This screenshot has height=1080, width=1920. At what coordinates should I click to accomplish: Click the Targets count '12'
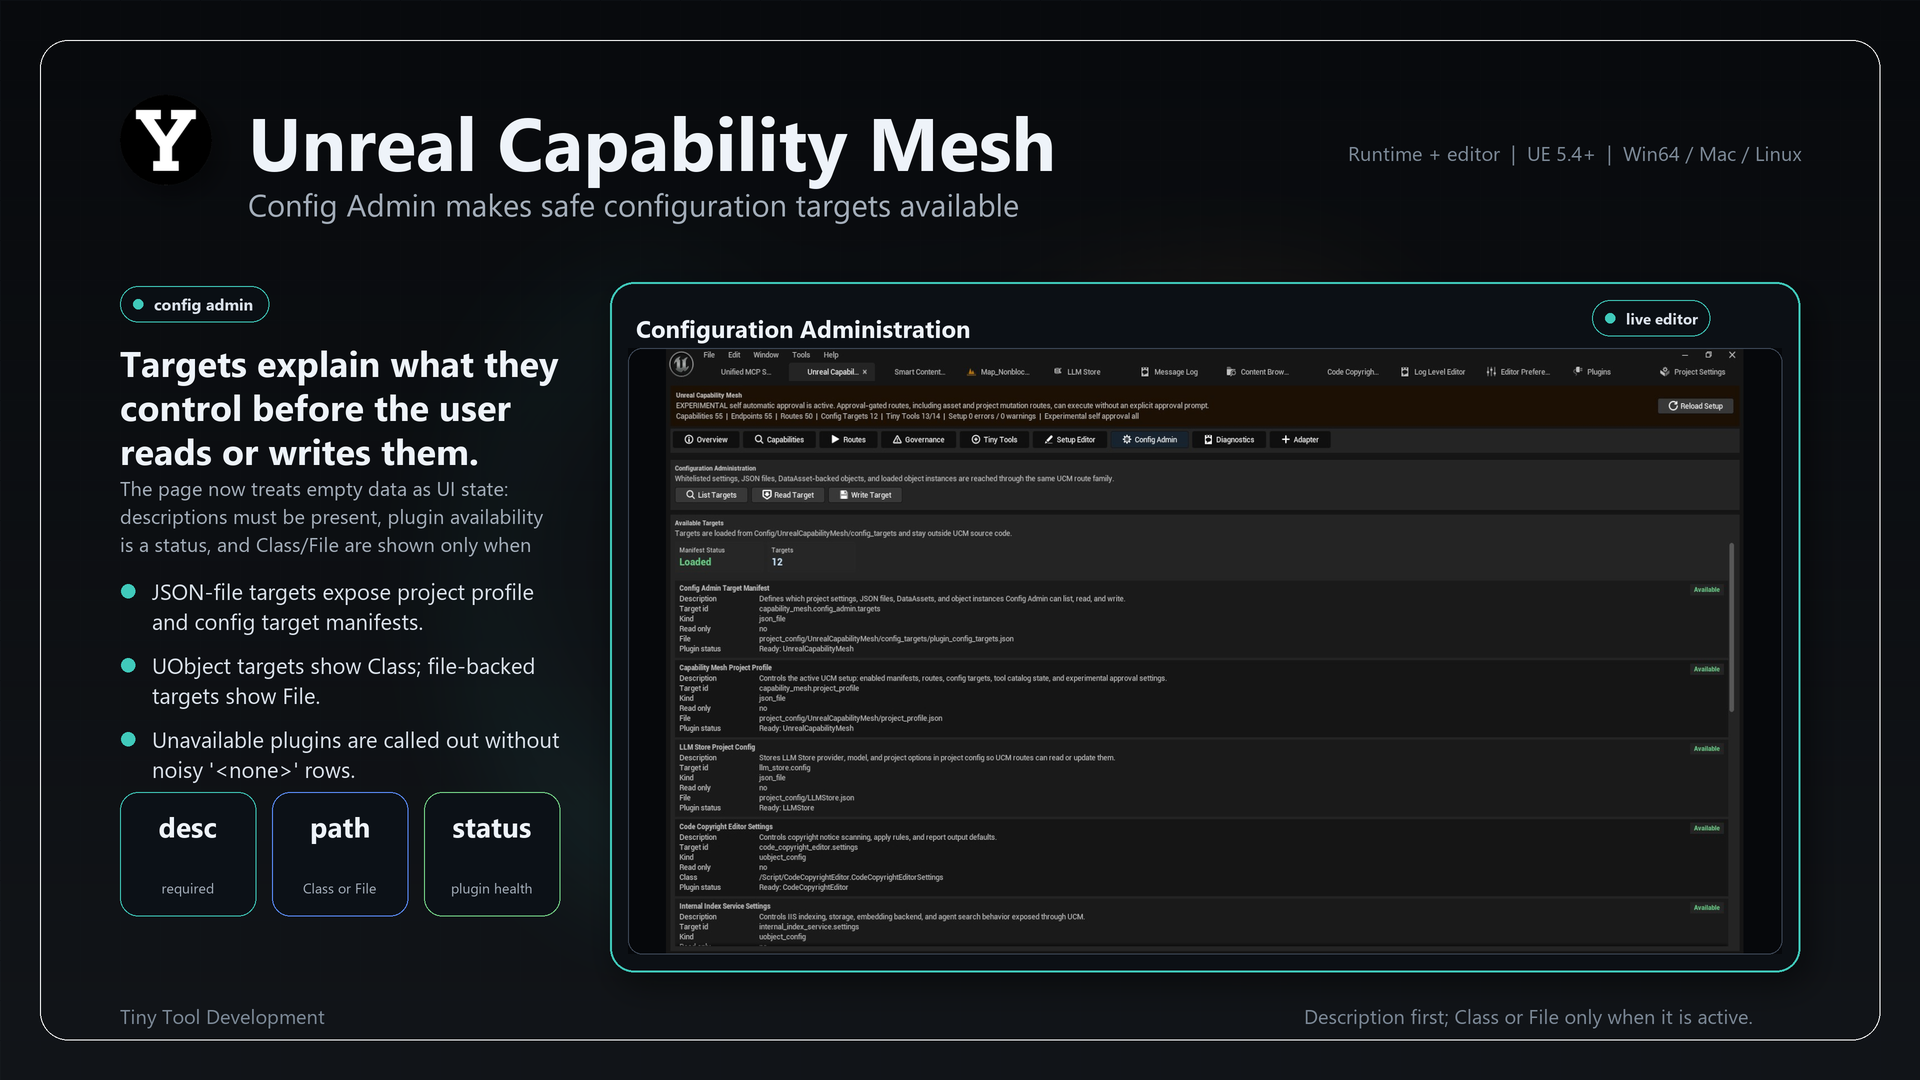[777, 562]
